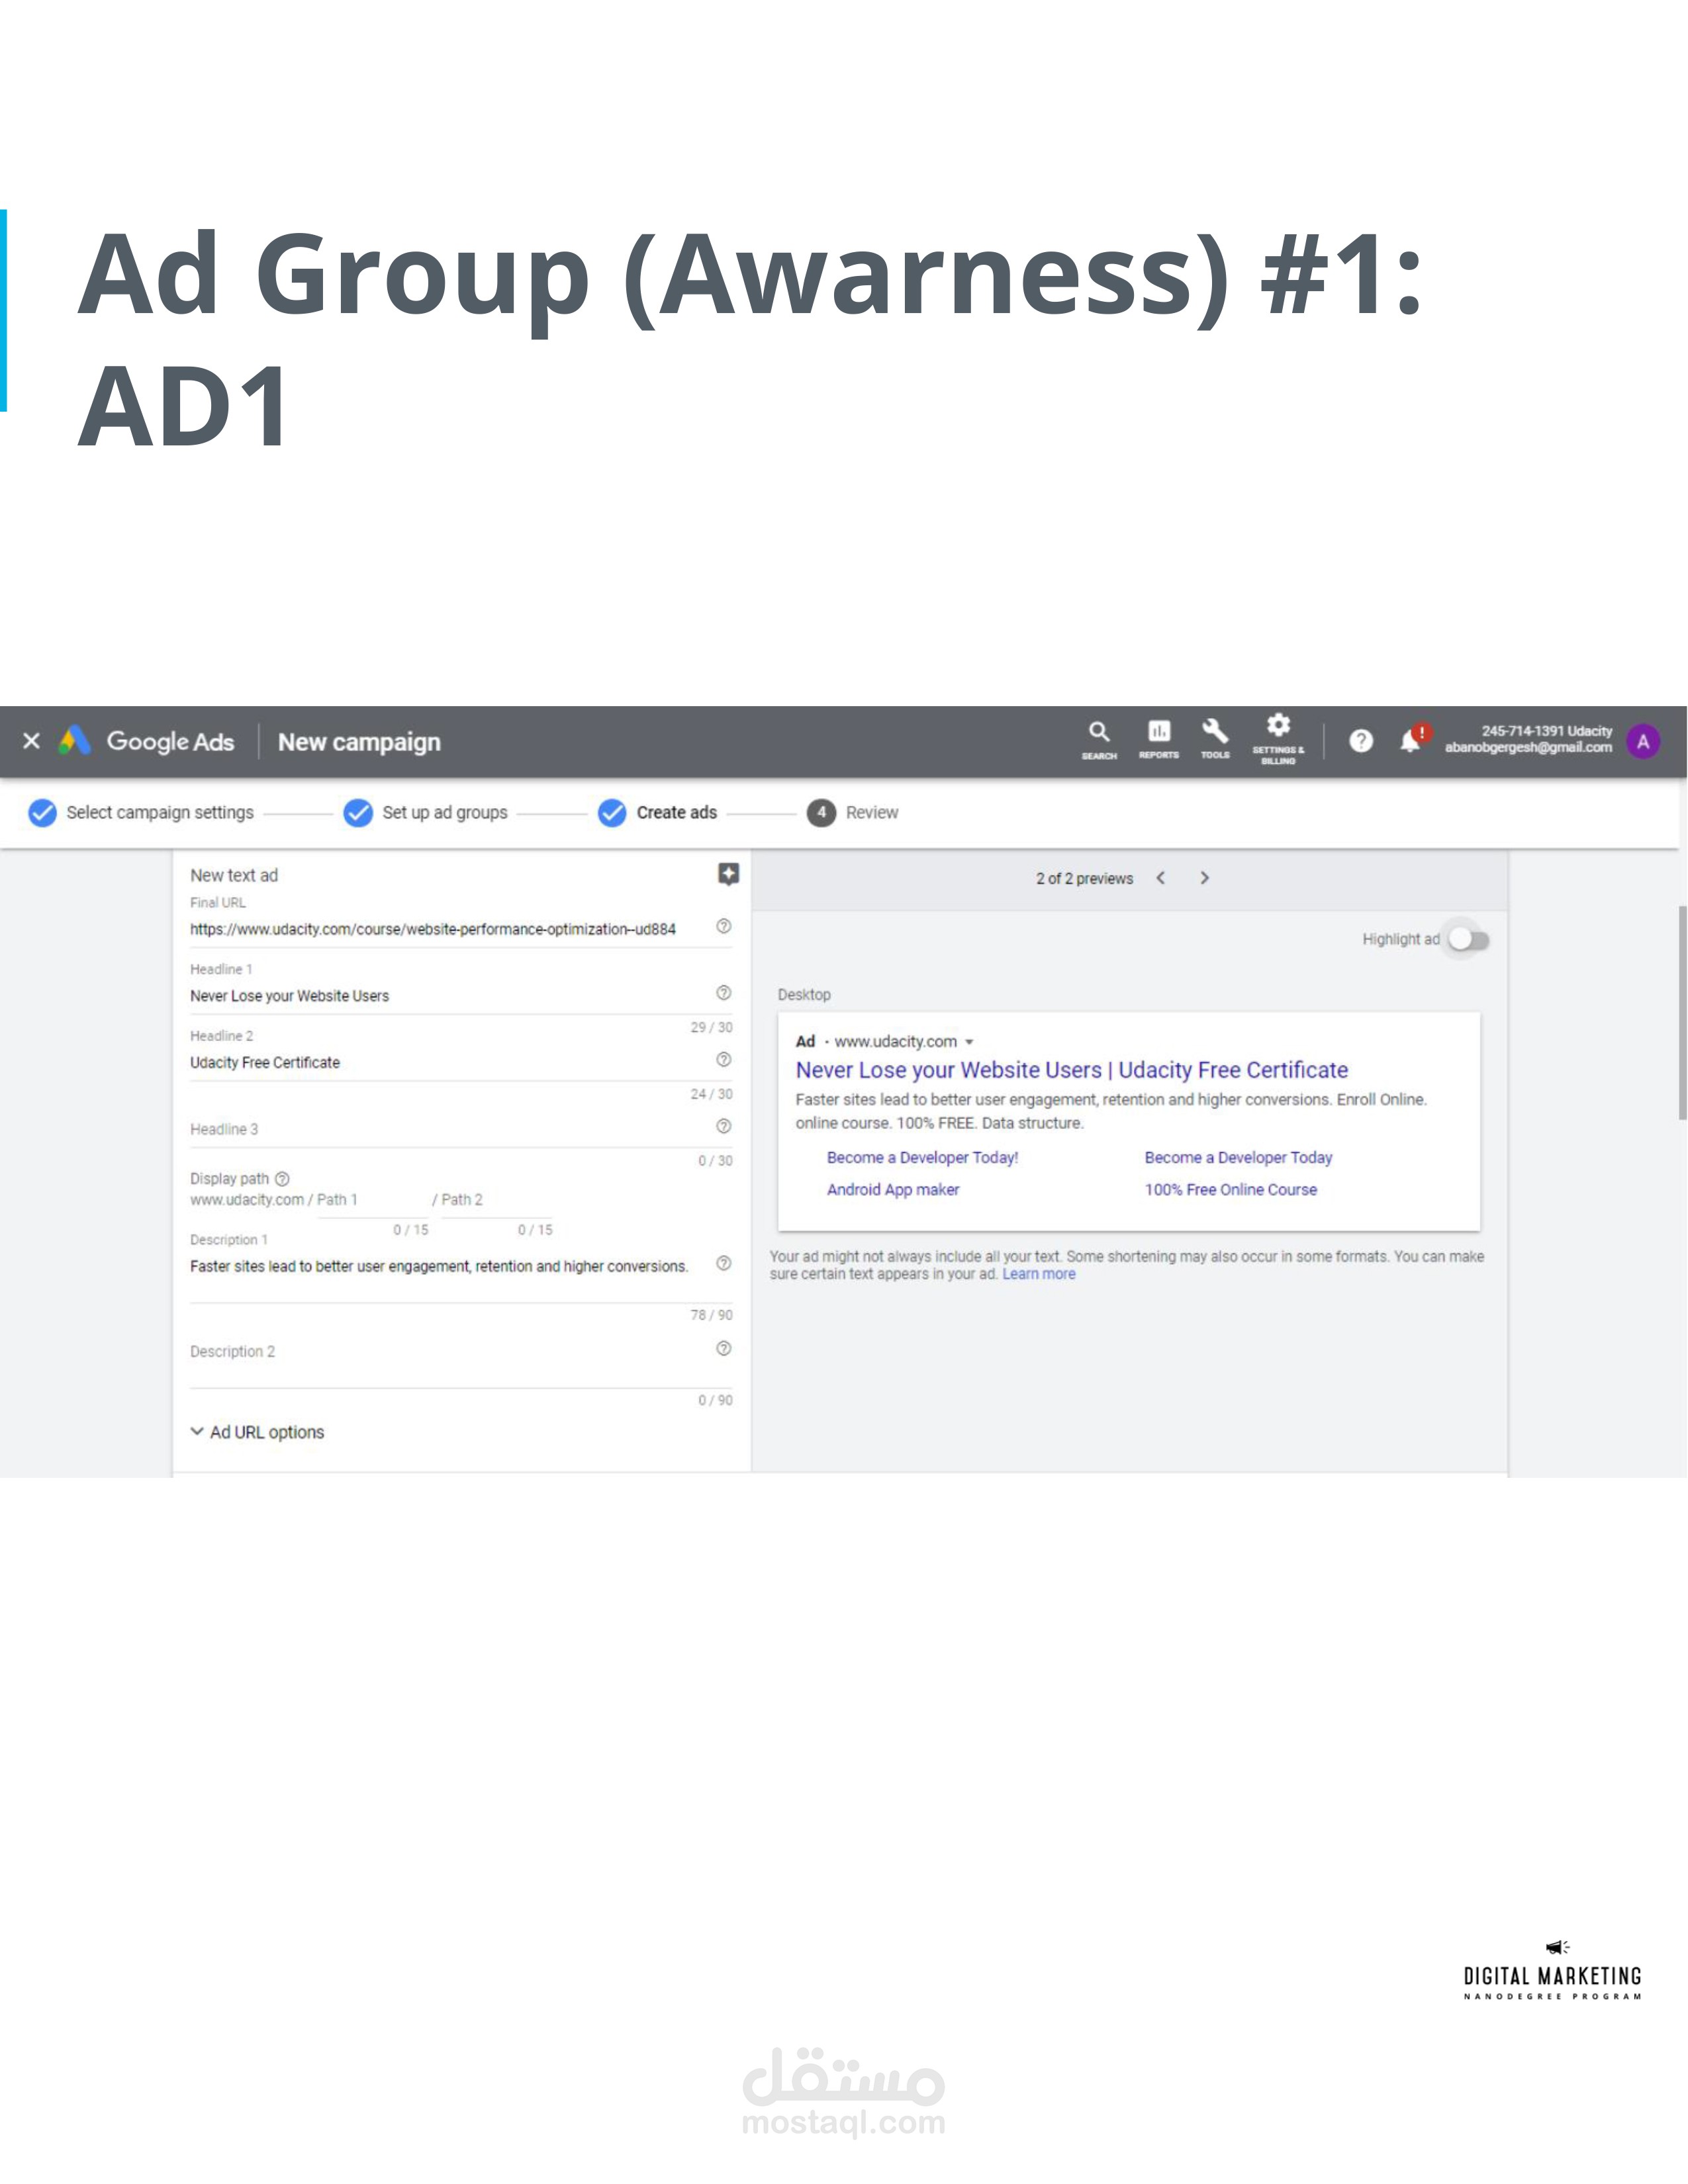Open the account avatar menu
This screenshot has height=2184, width=1688.
coord(1643,741)
